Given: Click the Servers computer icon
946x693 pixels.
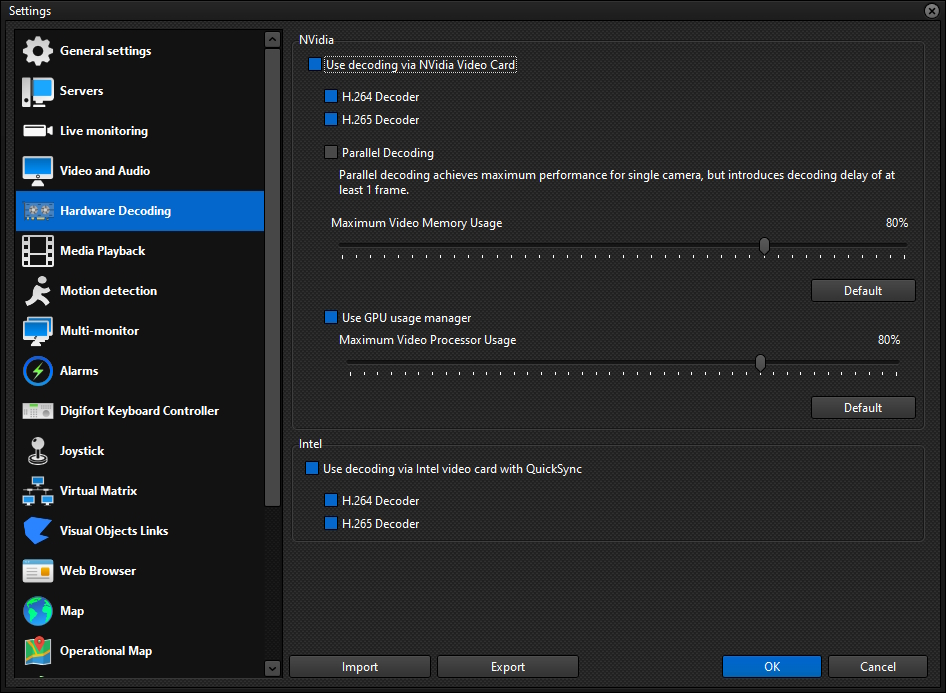Looking at the screenshot, I should (x=37, y=91).
